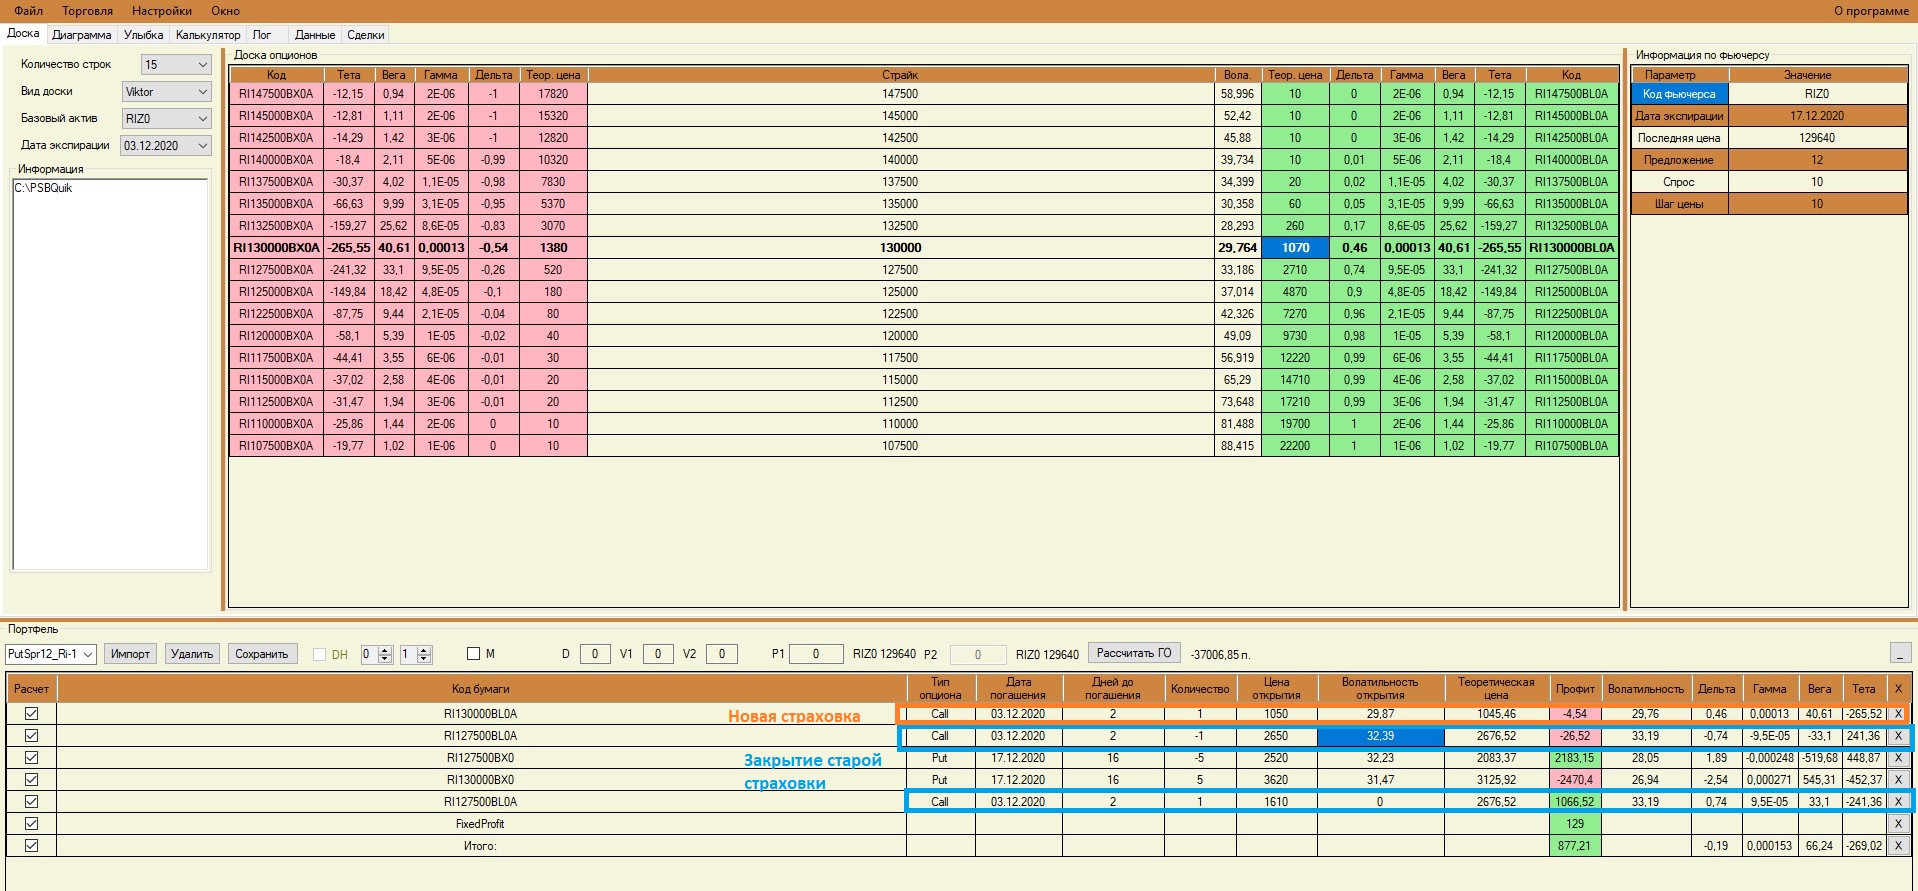The image size is (1918, 891).
Task: Click the total profit cell 877,21
Action: click(1575, 846)
